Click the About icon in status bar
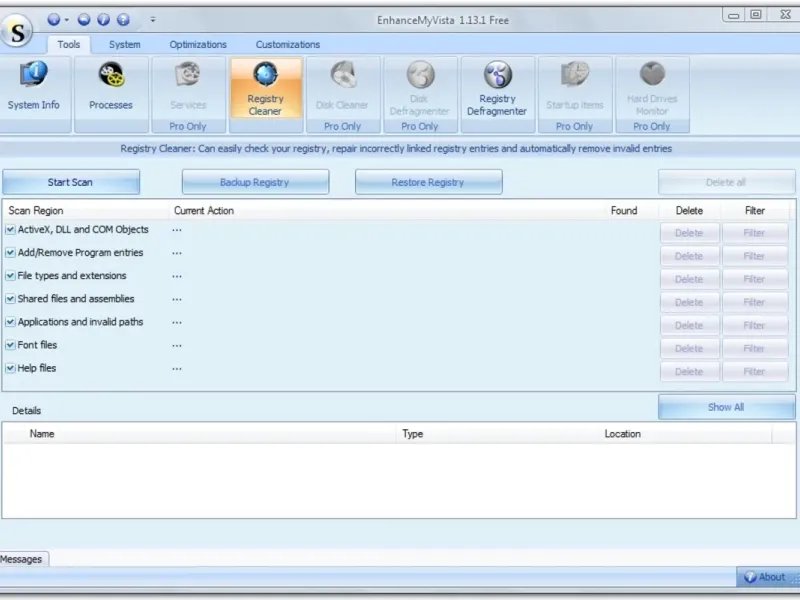Viewport: 800px width, 600px height. [750, 577]
